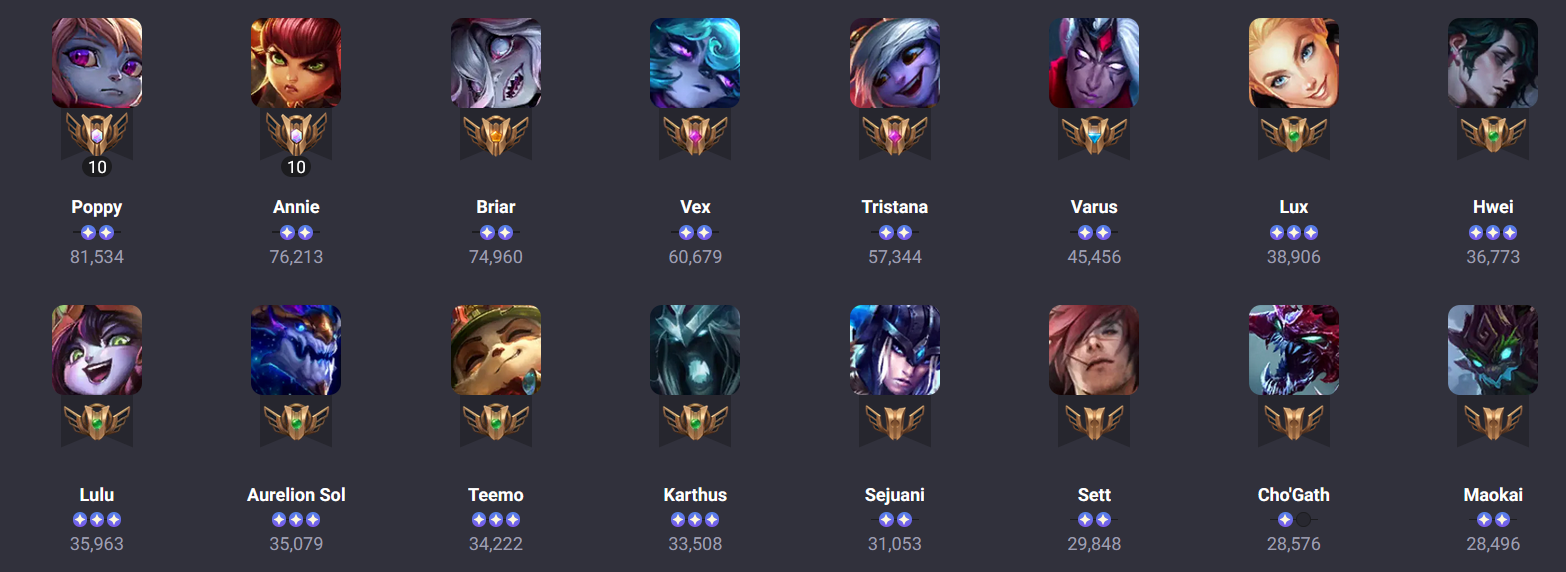Open Teemo's champion portrait
The height and width of the screenshot is (572, 1566).
pos(496,350)
